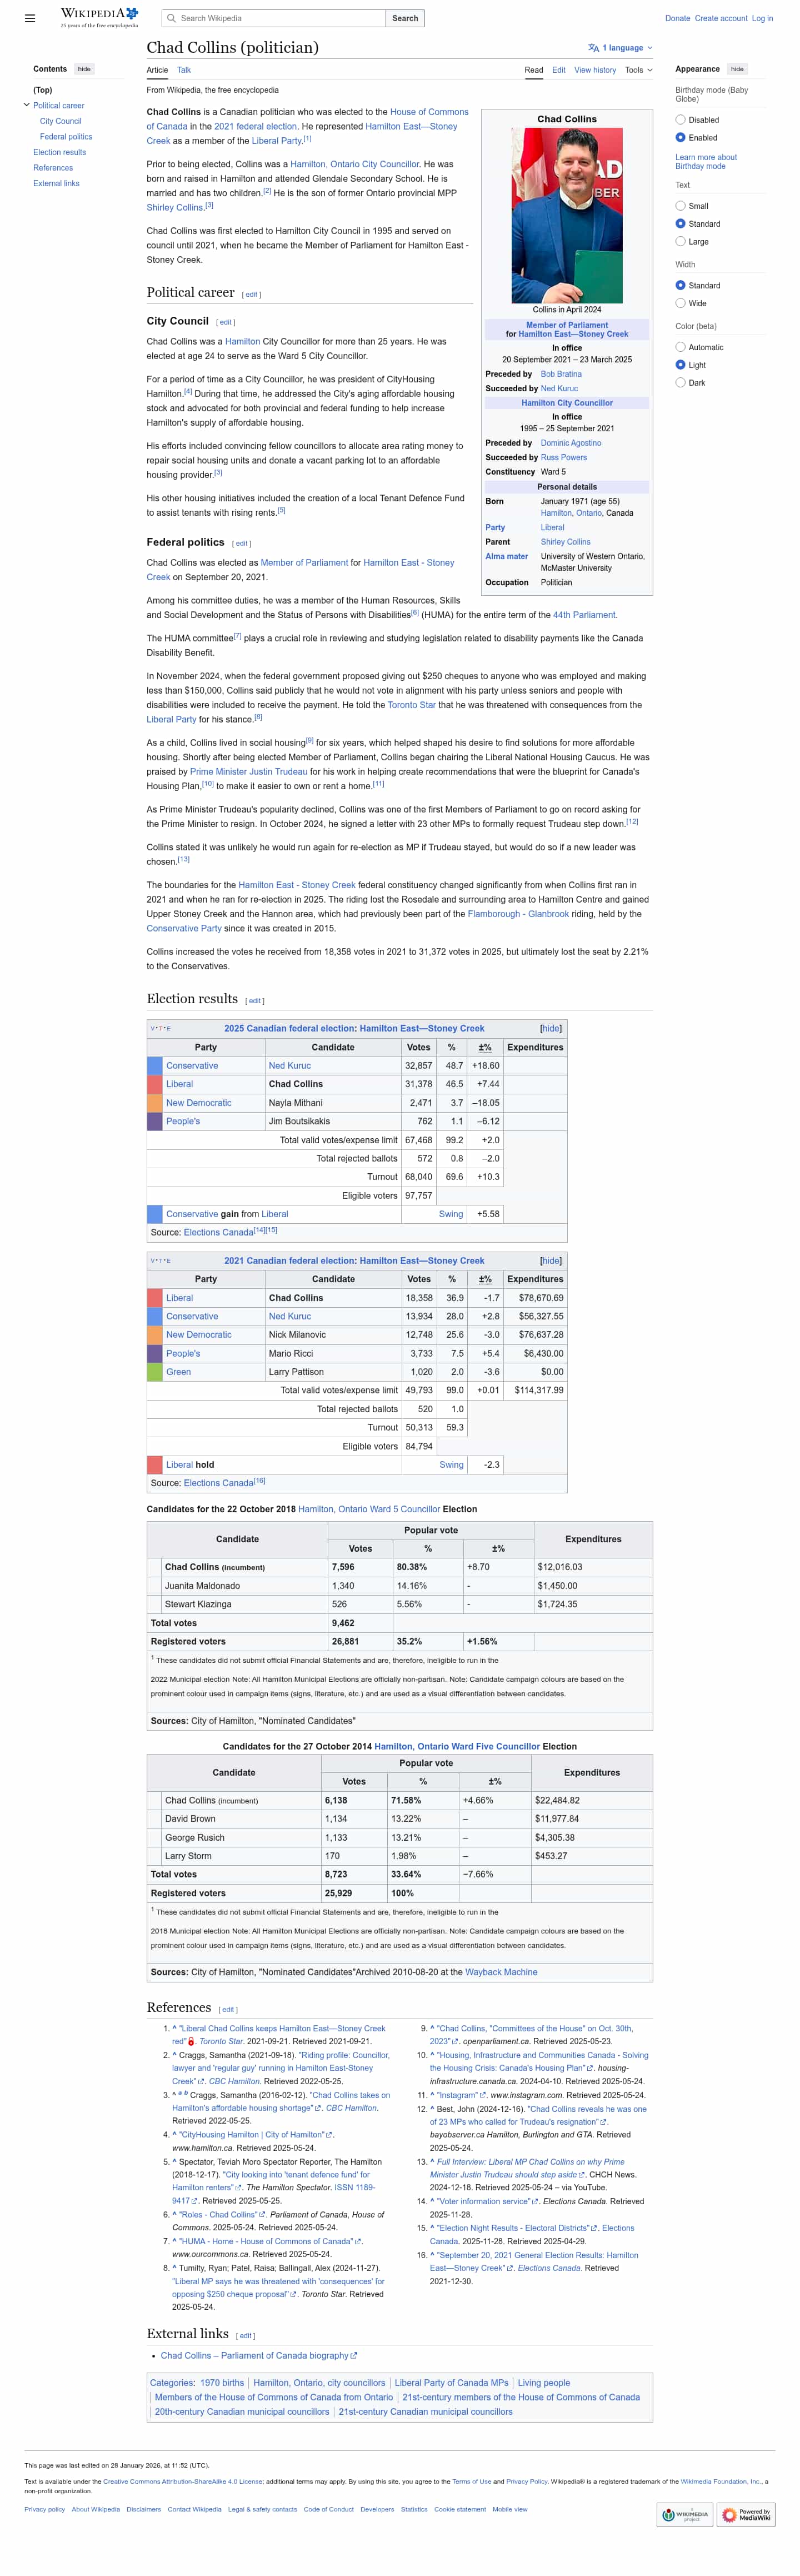Click Mobile view footer link
The width and height of the screenshot is (800, 2576).
510,2509
